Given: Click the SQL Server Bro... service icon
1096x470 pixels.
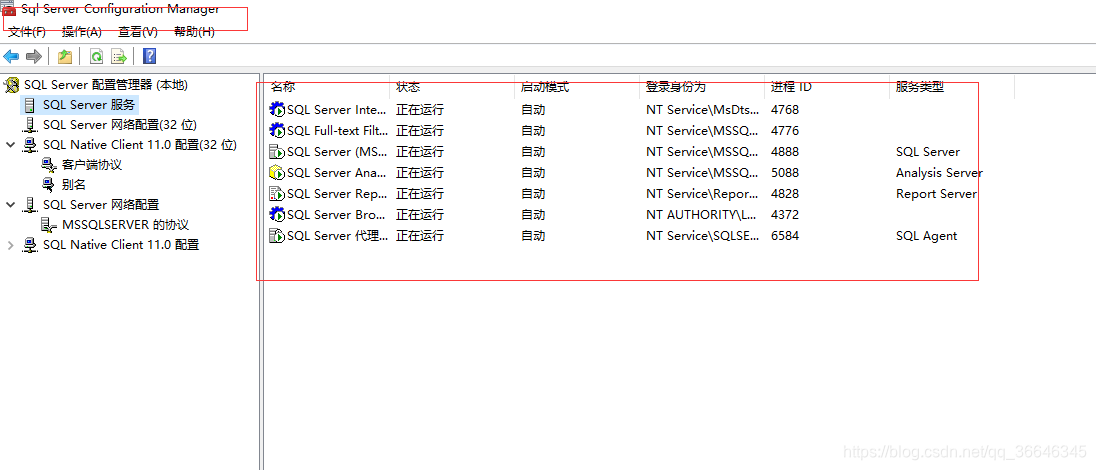Looking at the screenshot, I should point(277,215).
